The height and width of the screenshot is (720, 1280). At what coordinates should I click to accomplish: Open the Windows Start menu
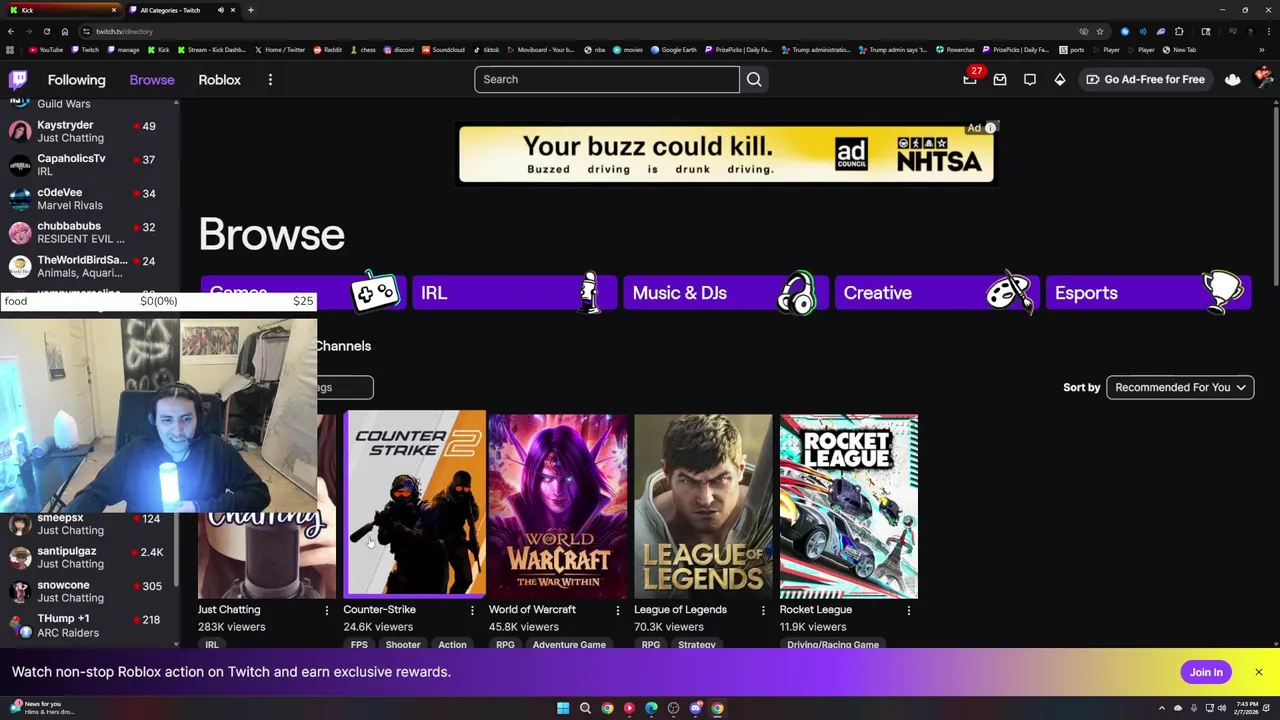(x=563, y=708)
